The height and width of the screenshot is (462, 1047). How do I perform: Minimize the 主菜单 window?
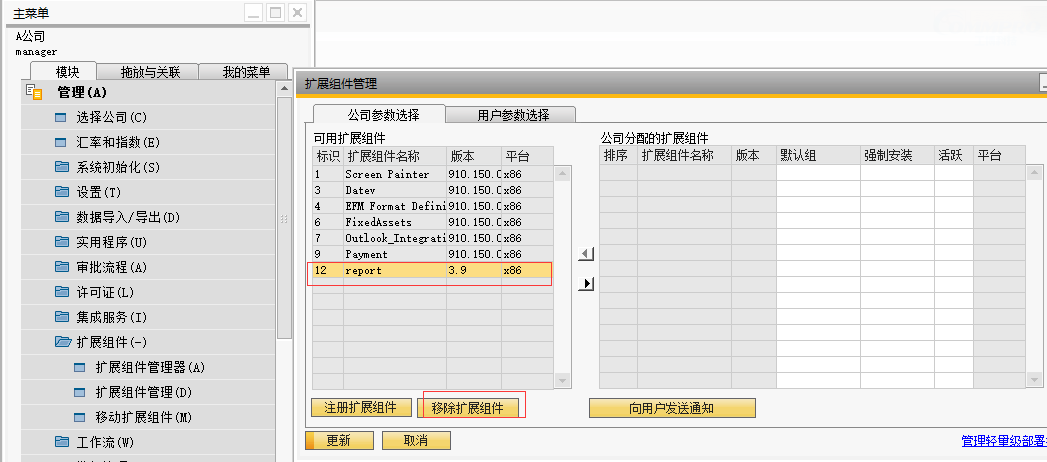point(254,12)
